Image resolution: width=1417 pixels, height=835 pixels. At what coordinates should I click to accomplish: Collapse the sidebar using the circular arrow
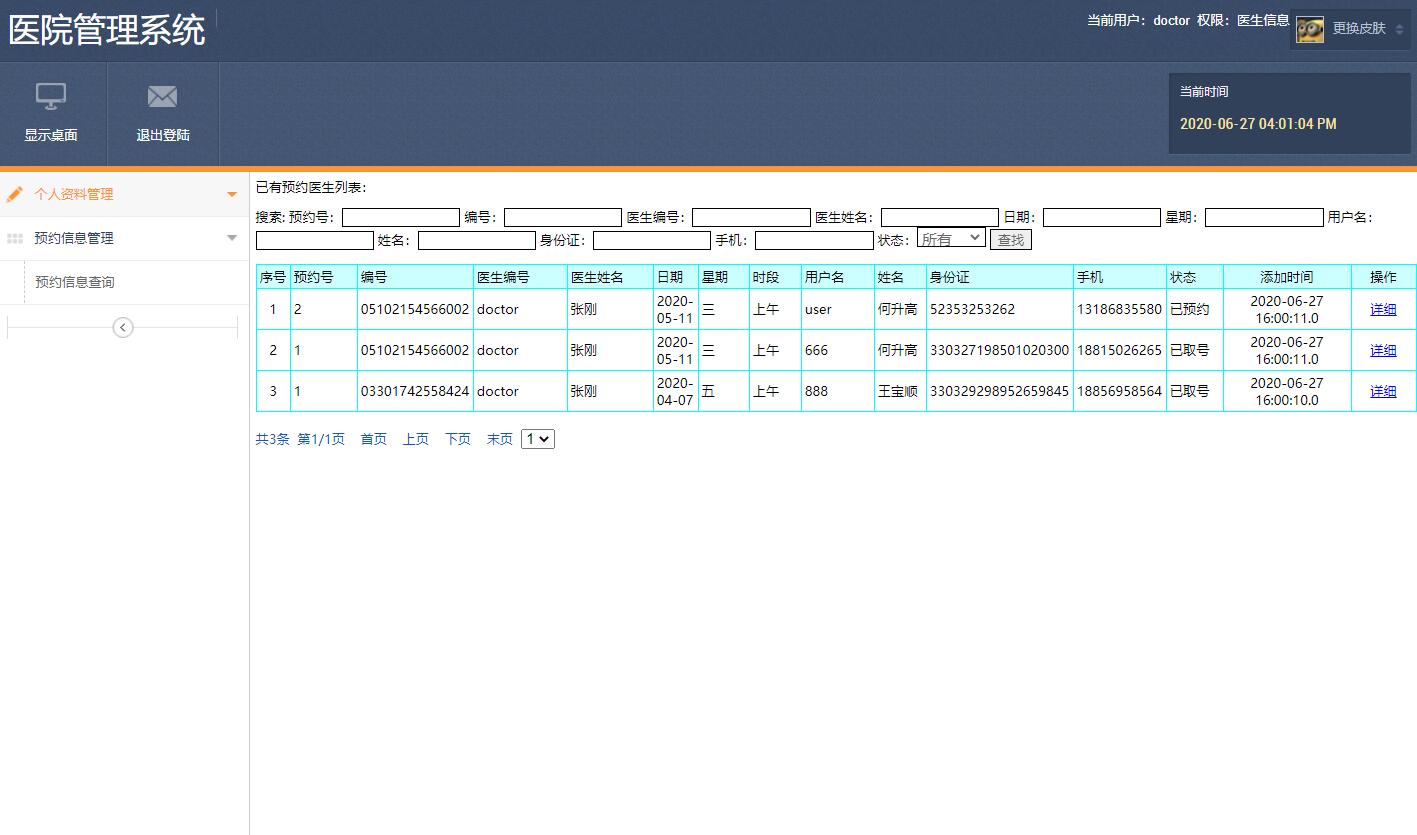click(122, 327)
